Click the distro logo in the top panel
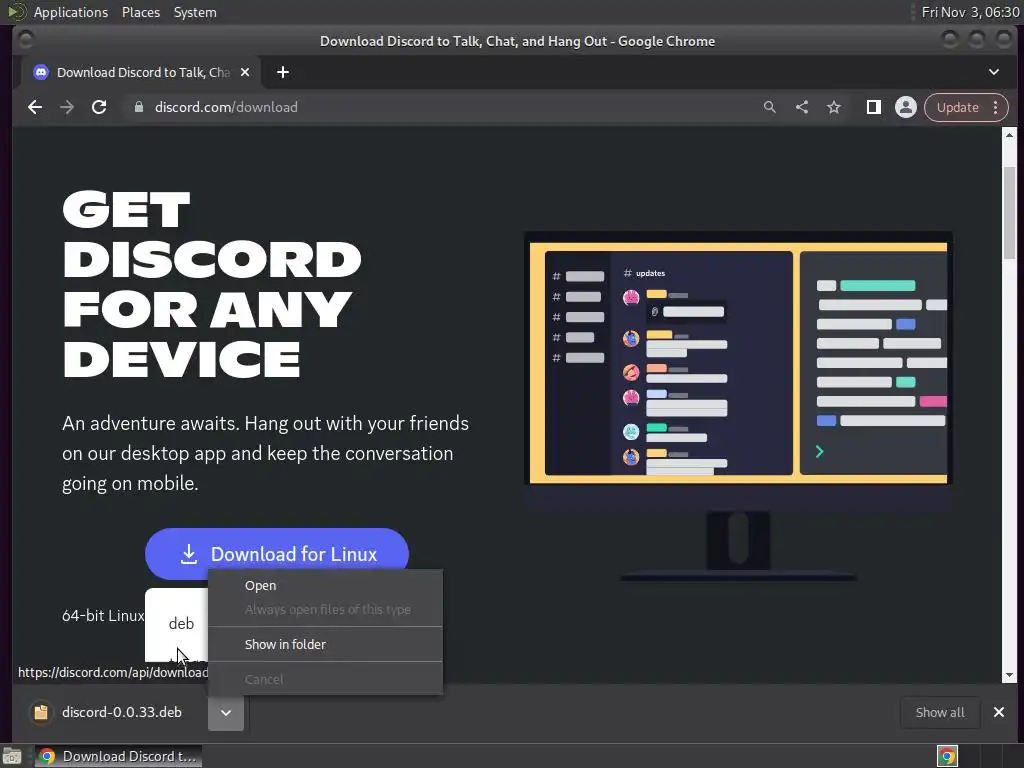The width and height of the screenshot is (1024, 768). [x=16, y=12]
